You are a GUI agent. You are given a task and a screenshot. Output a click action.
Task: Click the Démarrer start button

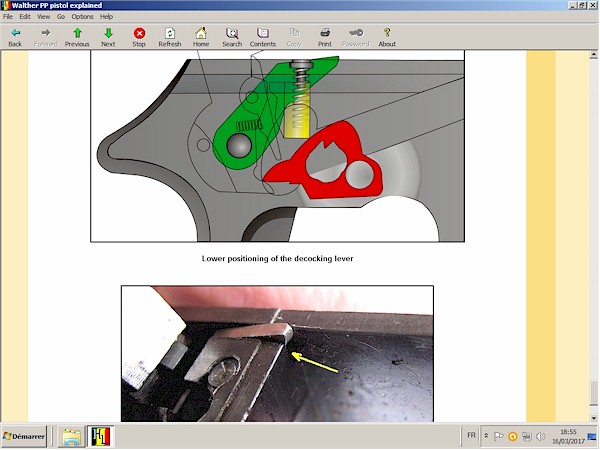pyautogui.click(x=24, y=436)
